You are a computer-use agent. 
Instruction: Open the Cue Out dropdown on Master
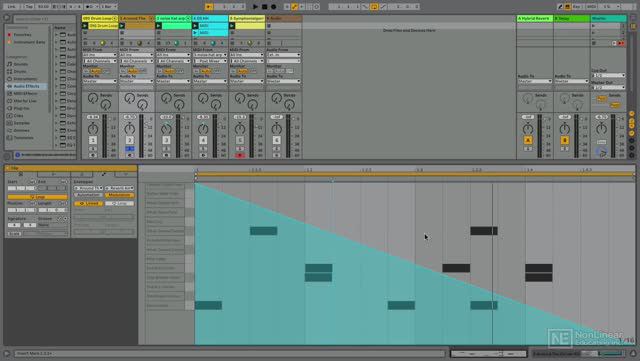pyautogui.click(x=608, y=76)
